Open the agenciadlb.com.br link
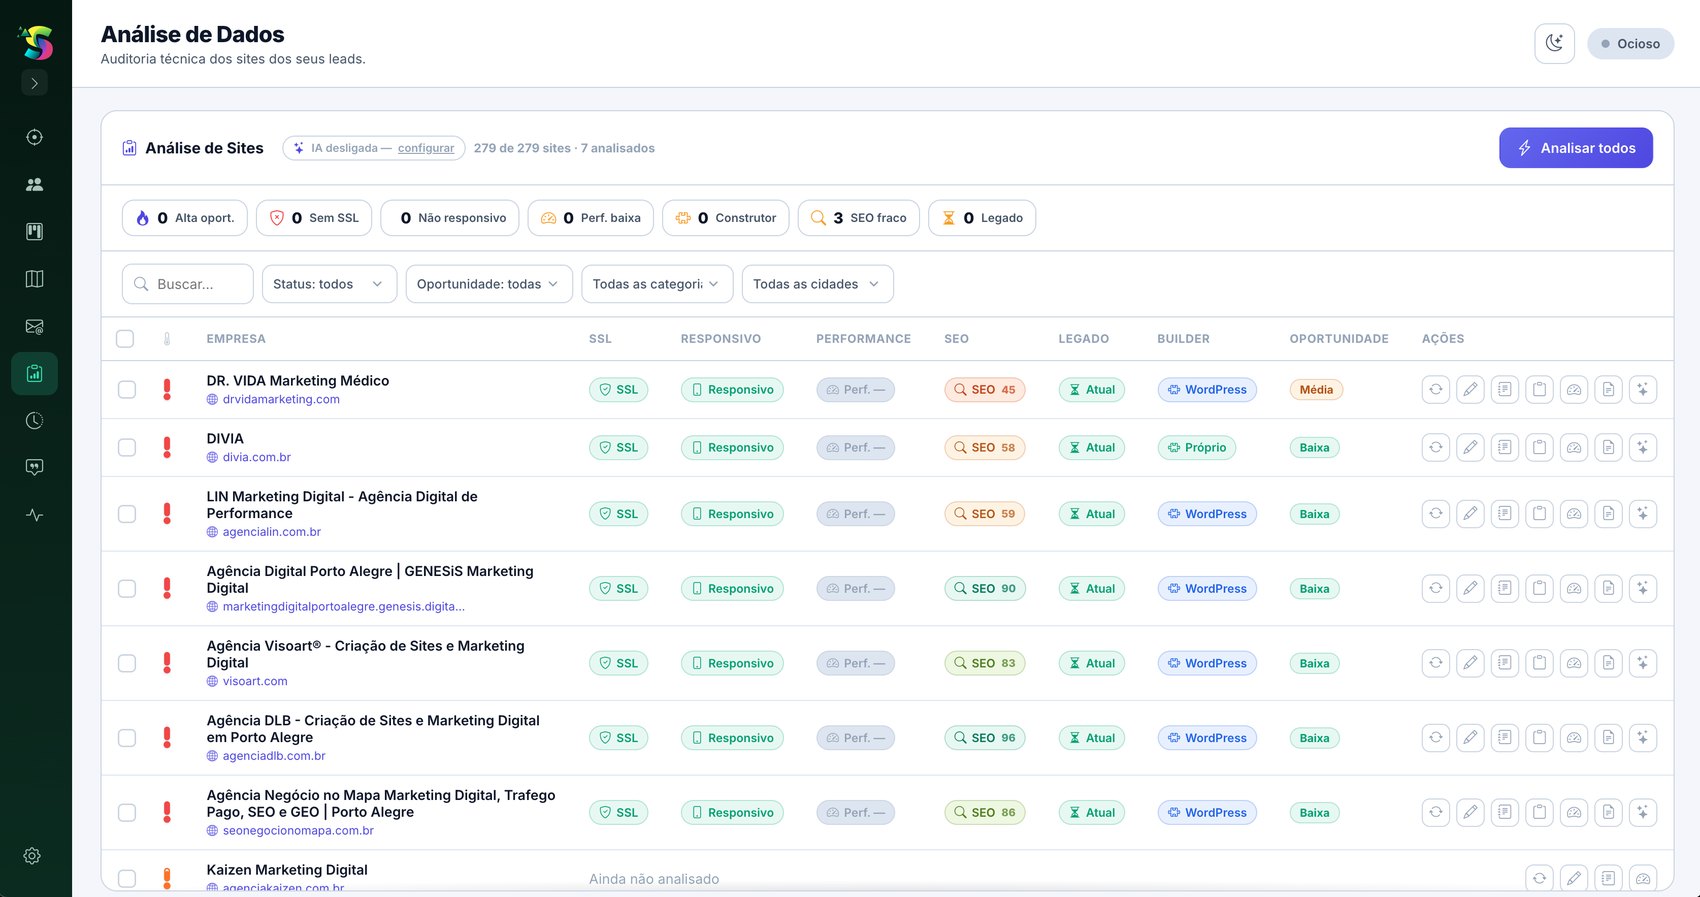 [x=274, y=756]
